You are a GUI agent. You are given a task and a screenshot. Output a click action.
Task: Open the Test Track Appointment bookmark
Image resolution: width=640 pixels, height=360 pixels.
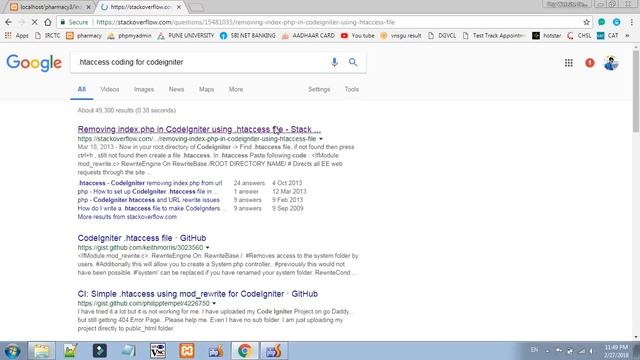pos(494,36)
